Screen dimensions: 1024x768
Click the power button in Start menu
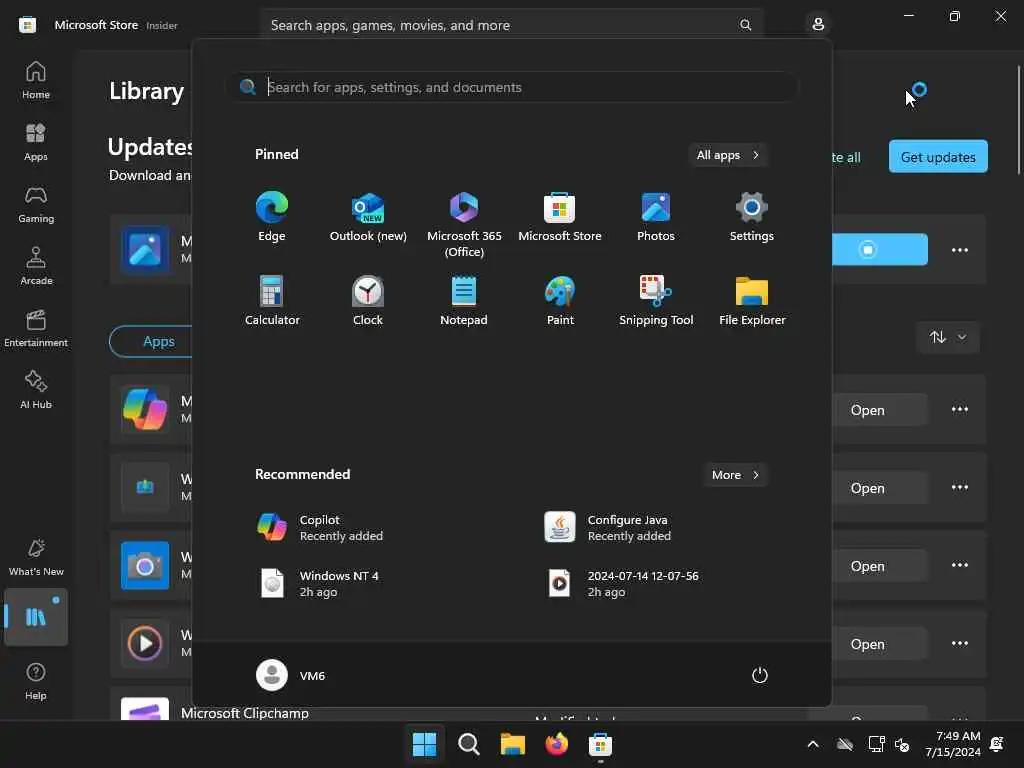(x=760, y=675)
